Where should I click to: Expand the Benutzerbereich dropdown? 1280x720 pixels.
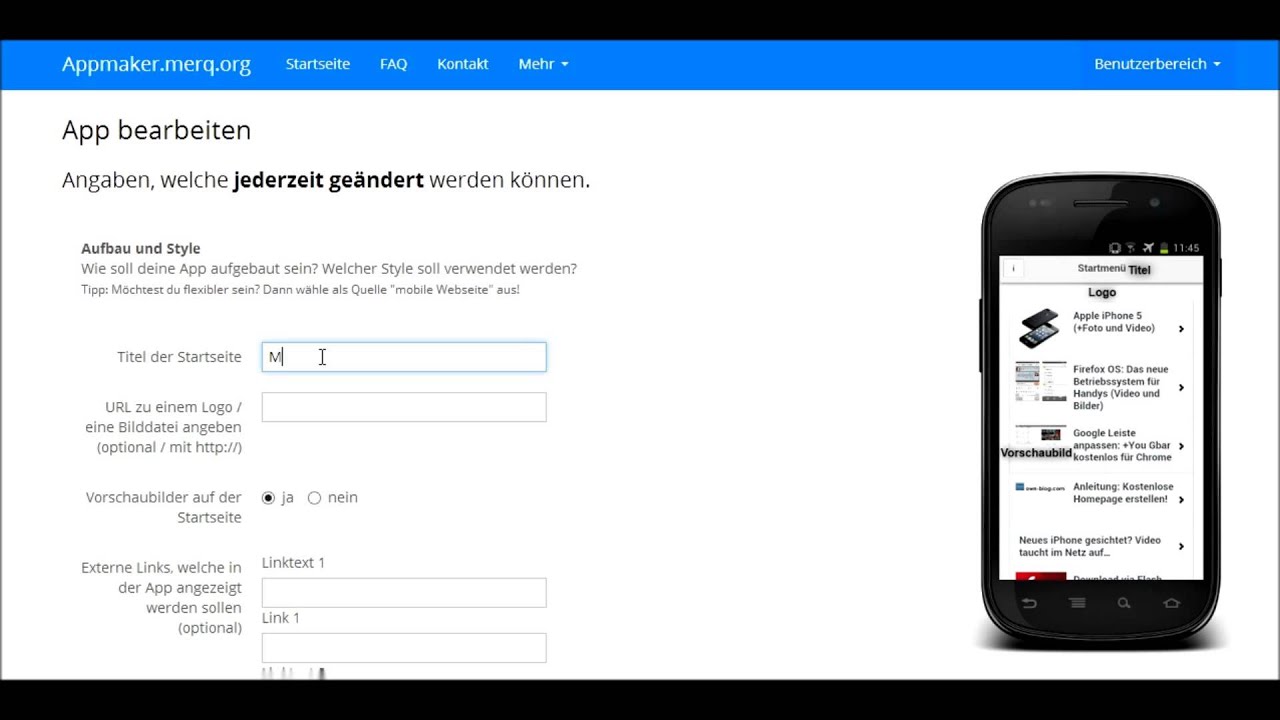tap(1157, 64)
